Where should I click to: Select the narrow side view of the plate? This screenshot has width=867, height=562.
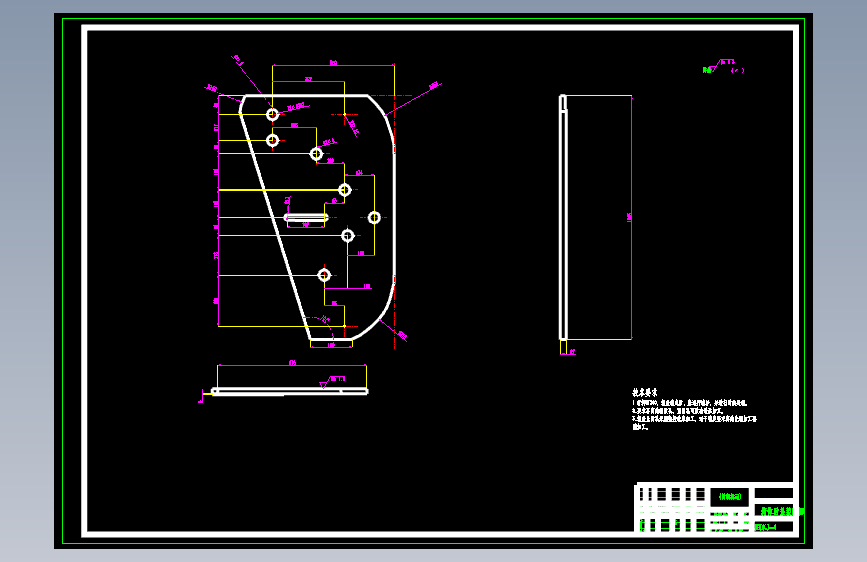click(563, 217)
